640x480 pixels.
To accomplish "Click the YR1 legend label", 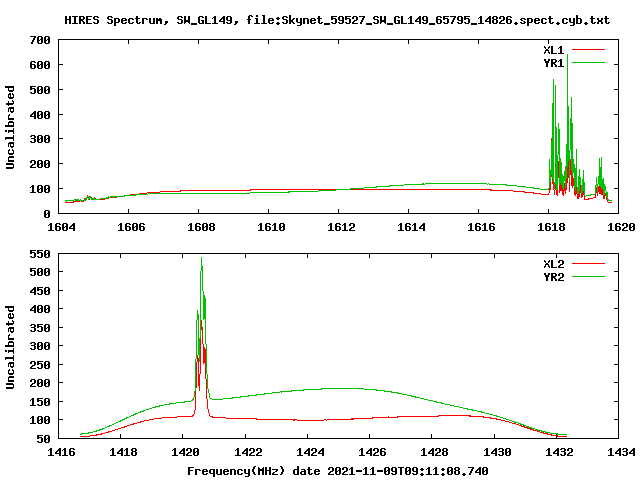I will pyautogui.click(x=553, y=63).
